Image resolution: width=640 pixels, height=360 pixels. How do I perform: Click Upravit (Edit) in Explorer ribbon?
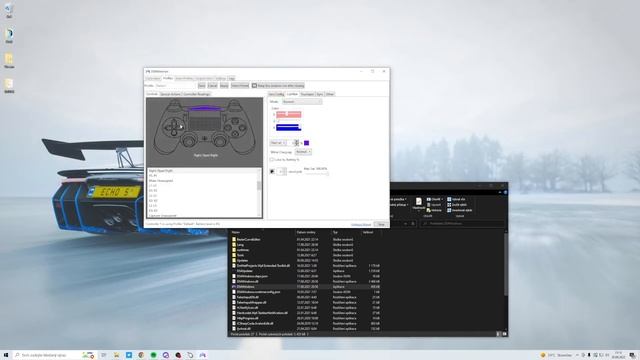pos(434,205)
